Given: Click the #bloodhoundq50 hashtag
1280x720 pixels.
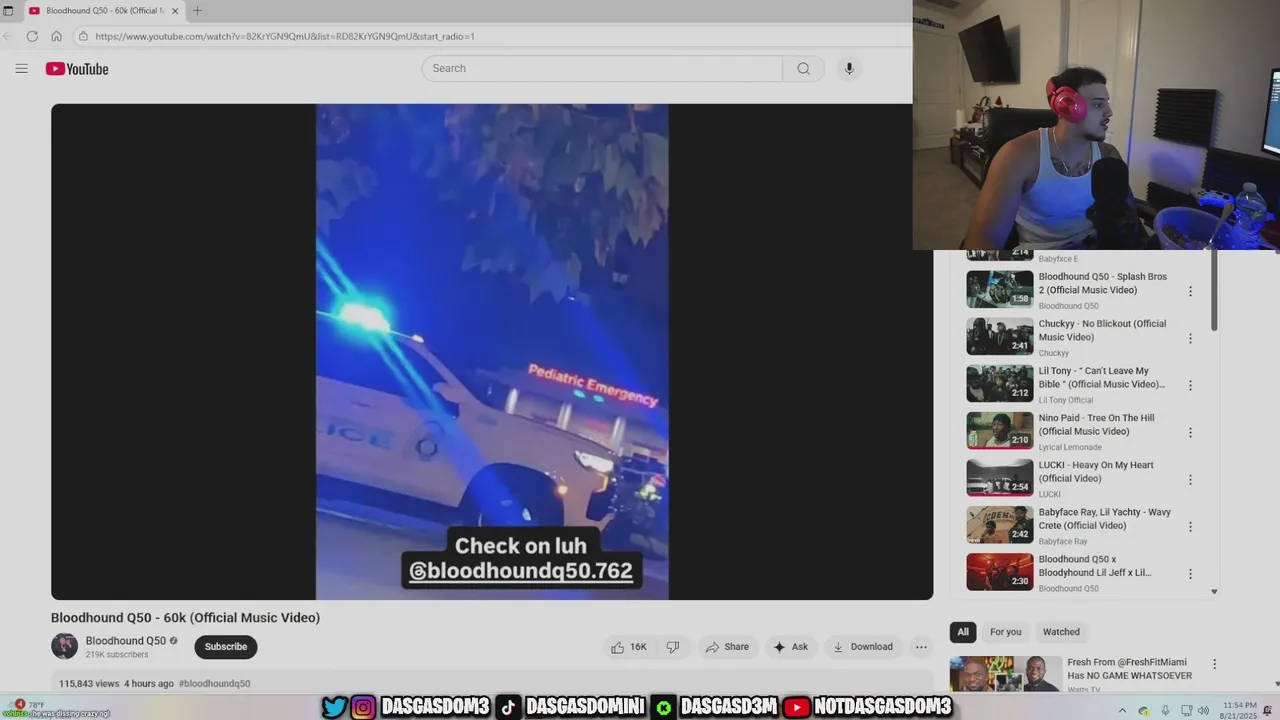Looking at the screenshot, I should click(214, 684).
